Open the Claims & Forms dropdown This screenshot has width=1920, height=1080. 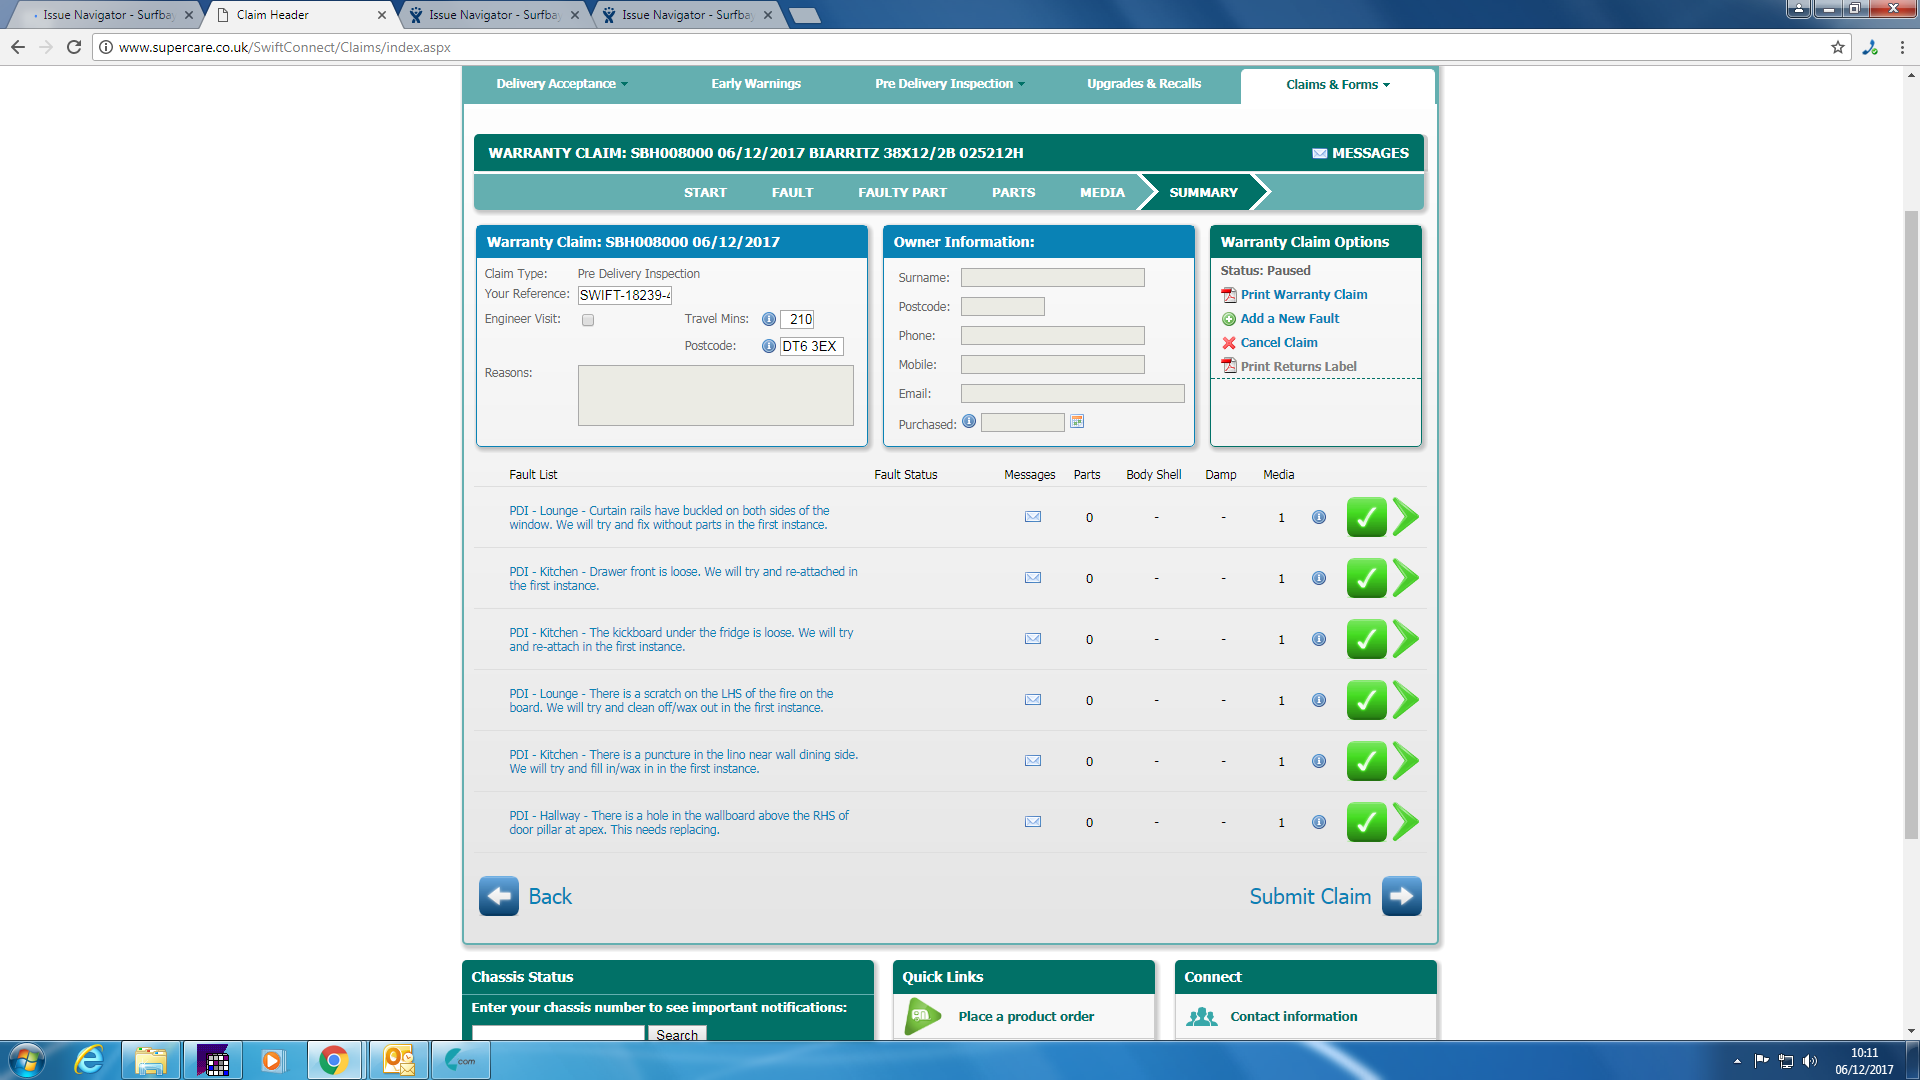[1337, 85]
